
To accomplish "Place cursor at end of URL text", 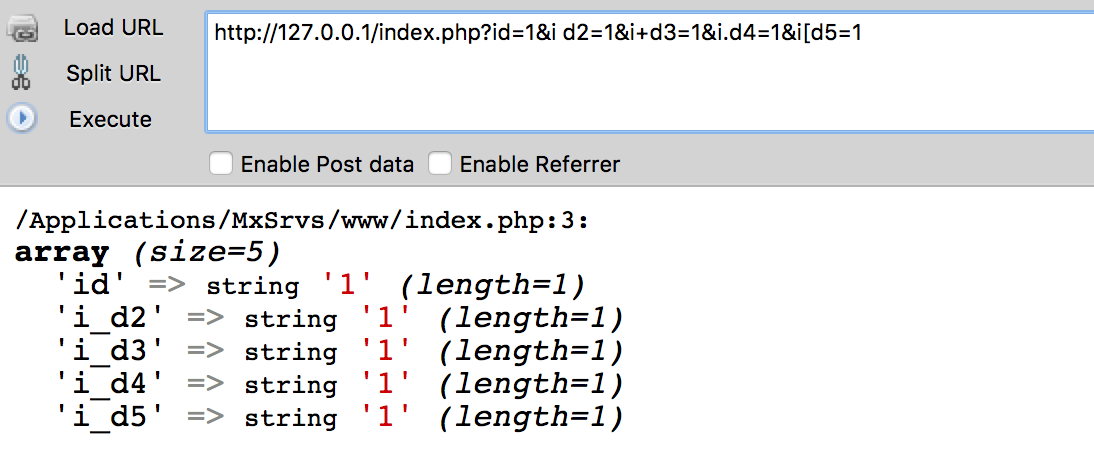I will coord(863,32).
